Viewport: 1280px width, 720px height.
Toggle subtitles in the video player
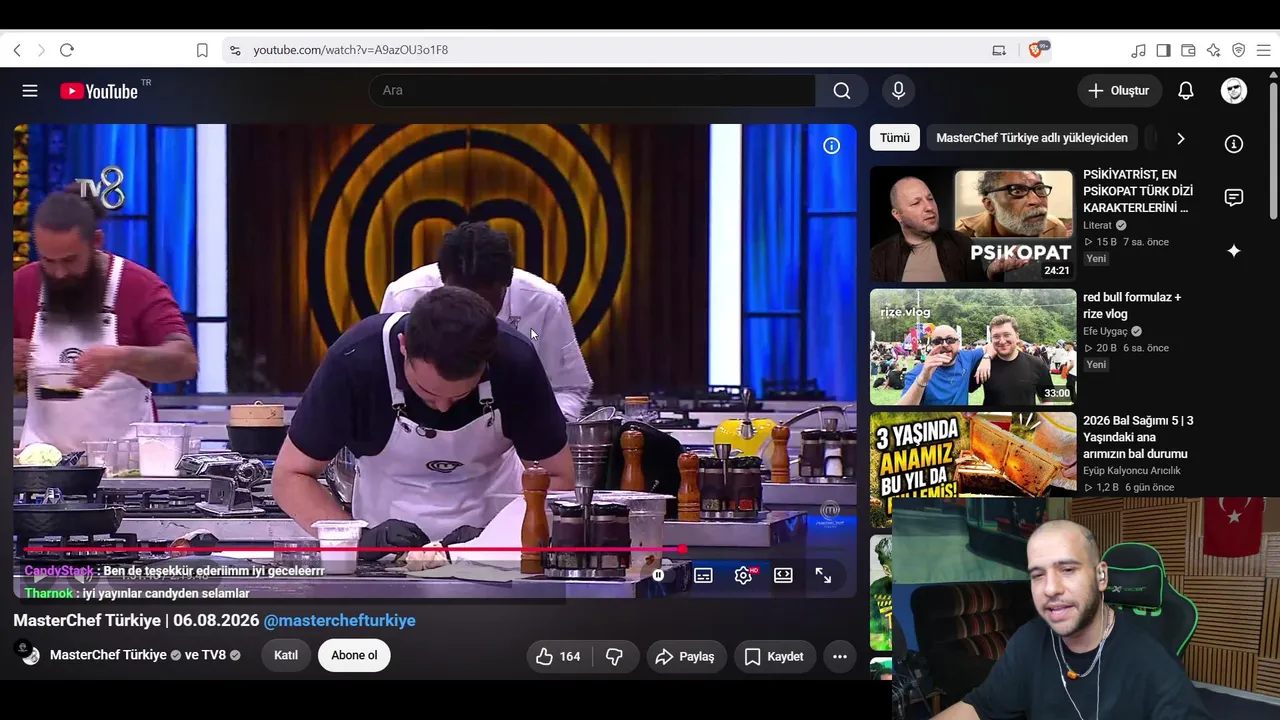703,575
